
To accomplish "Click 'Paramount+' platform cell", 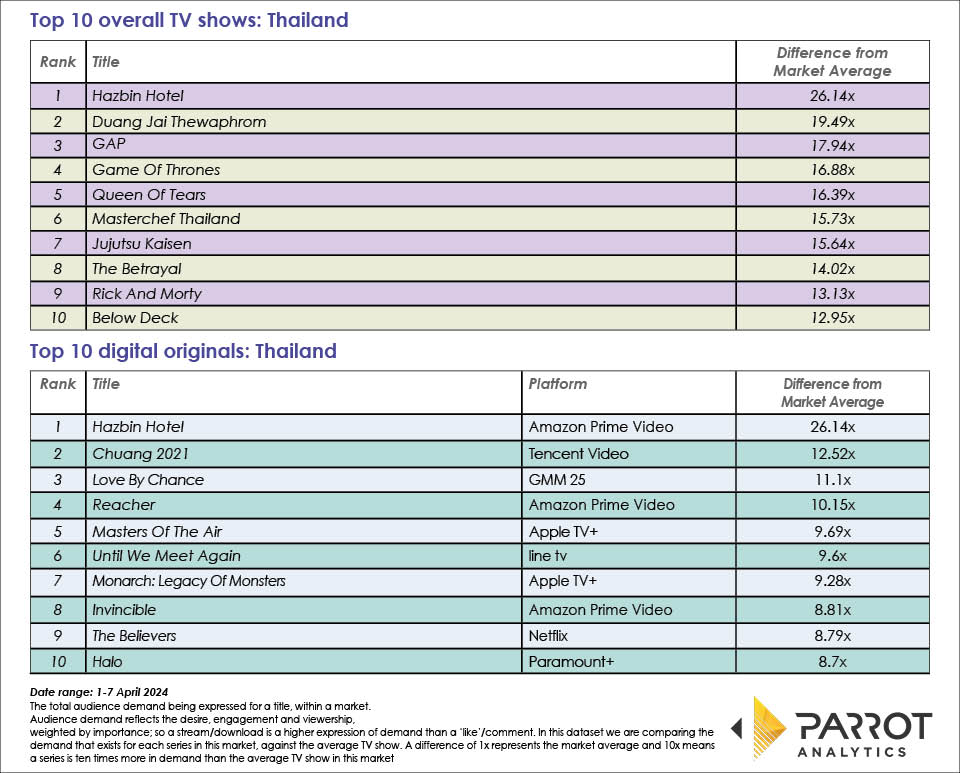I will pyautogui.click(x=629, y=662).
